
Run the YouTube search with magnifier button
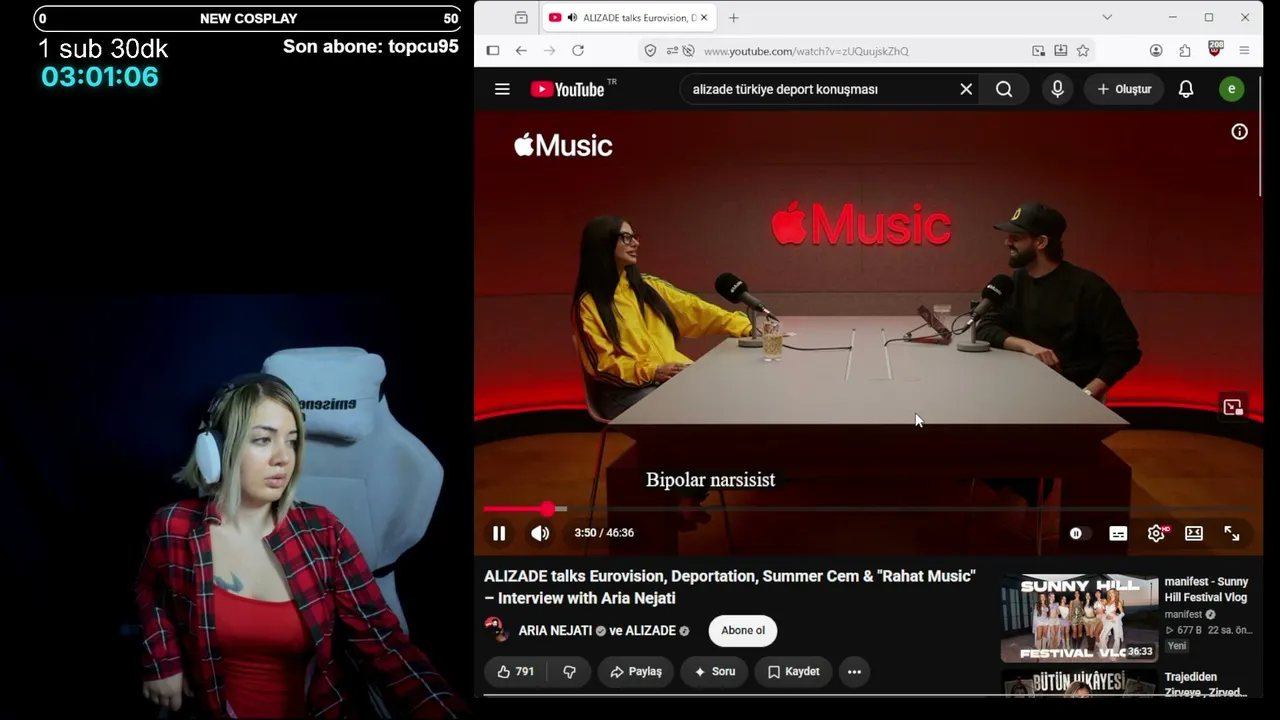(1004, 89)
